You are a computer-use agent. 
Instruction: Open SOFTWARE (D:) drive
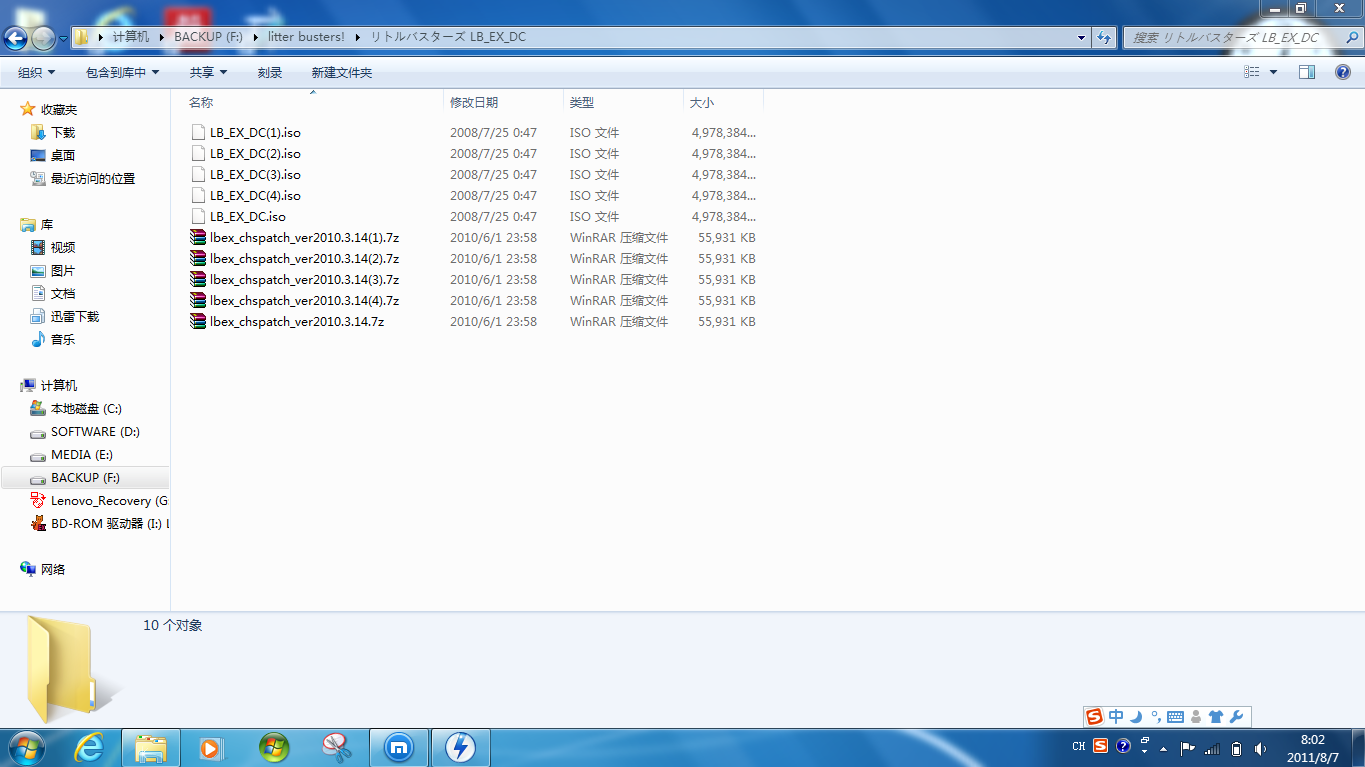pos(95,431)
